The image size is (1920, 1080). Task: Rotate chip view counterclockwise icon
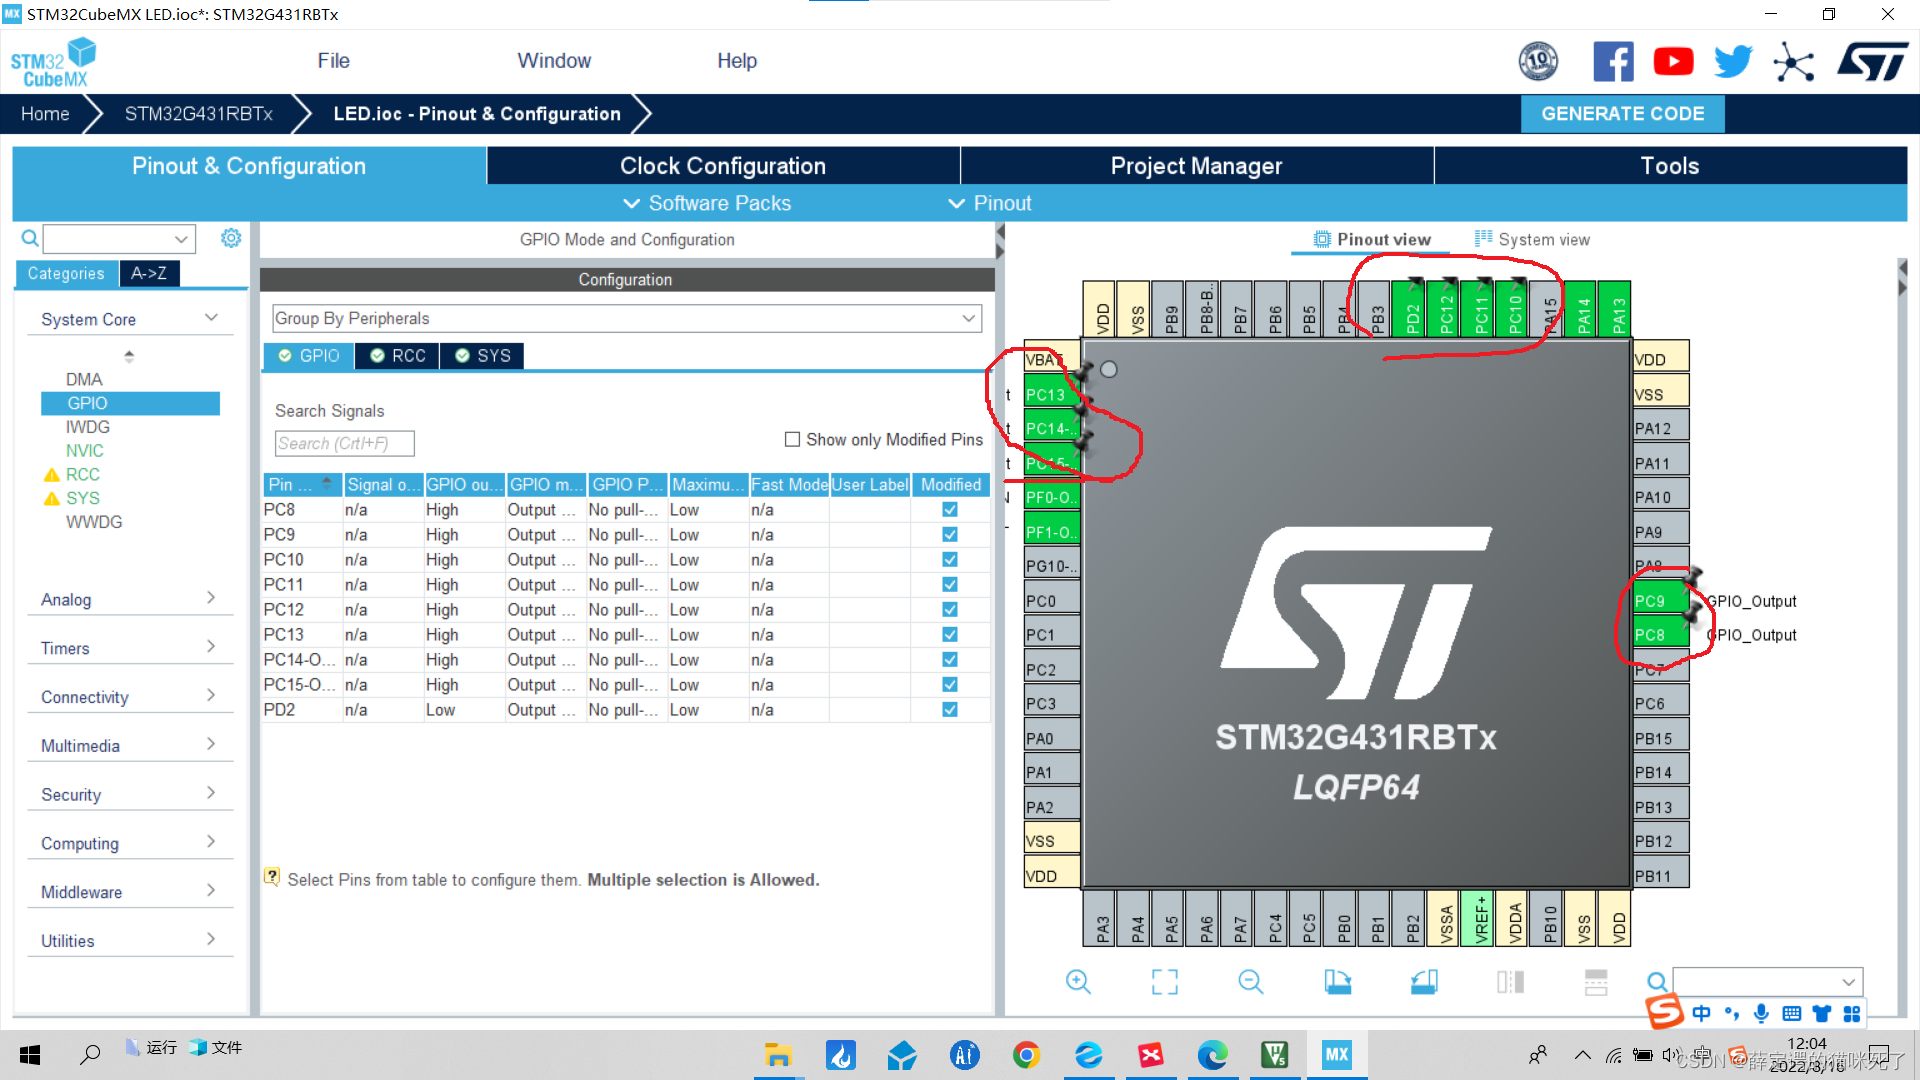pyautogui.click(x=1424, y=982)
